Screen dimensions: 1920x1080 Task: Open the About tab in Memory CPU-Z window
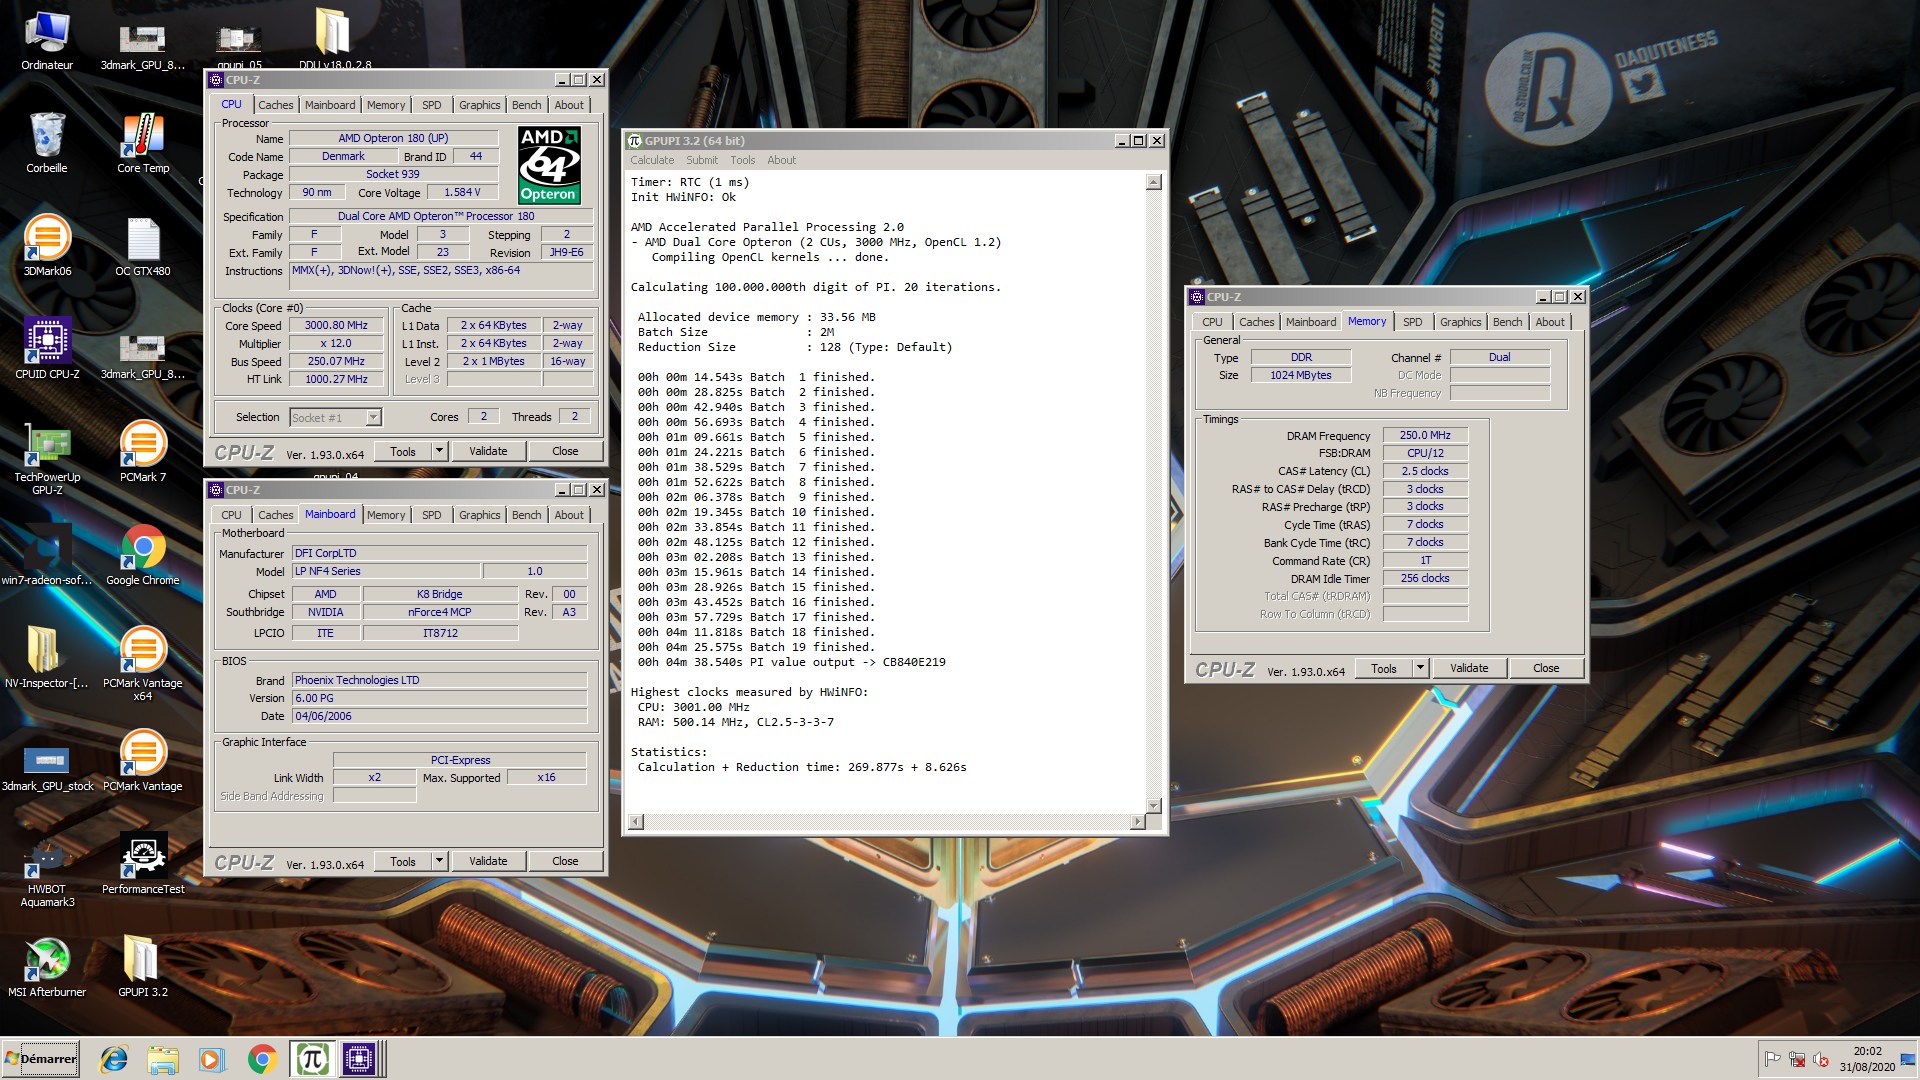tap(1550, 322)
